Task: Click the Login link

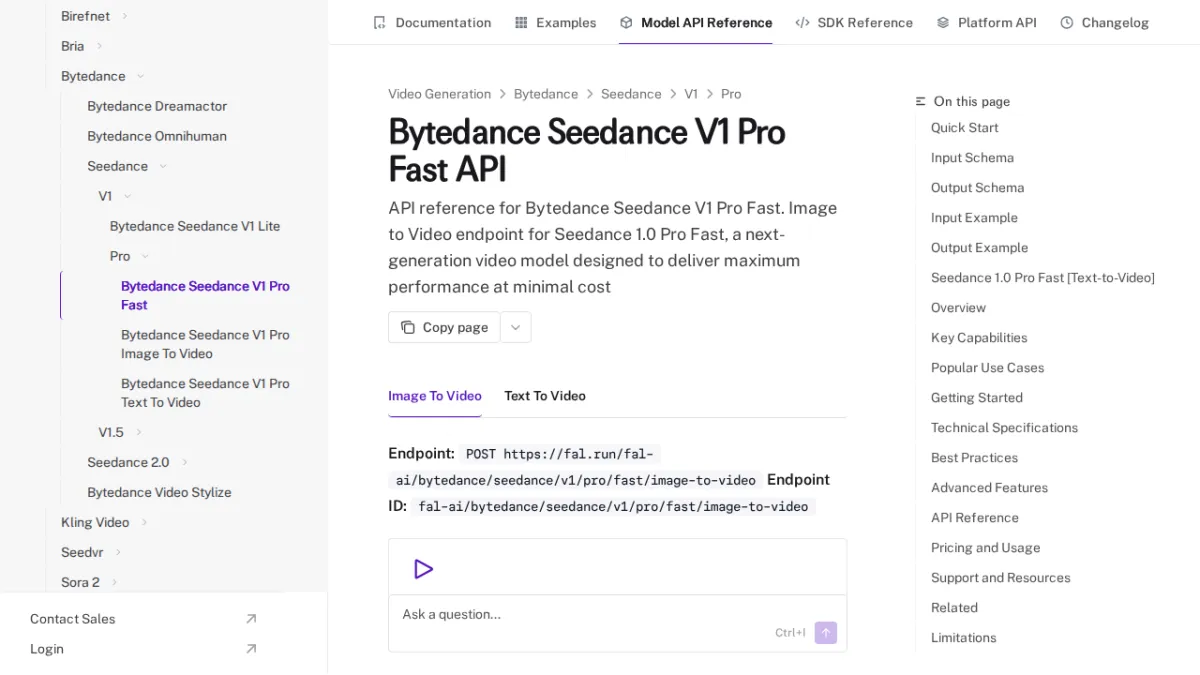Action: click(47, 649)
